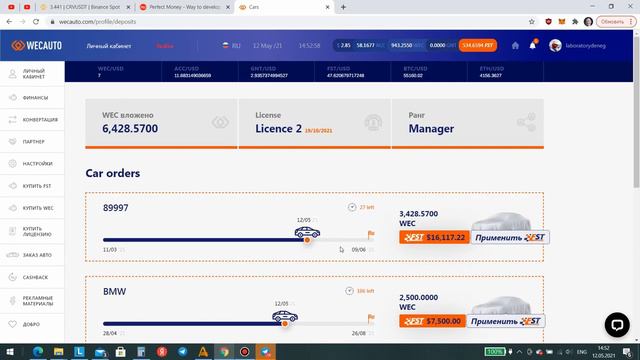Click the Заказ авто car icon
The height and width of the screenshot is (360, 640).
pos(13,255)
